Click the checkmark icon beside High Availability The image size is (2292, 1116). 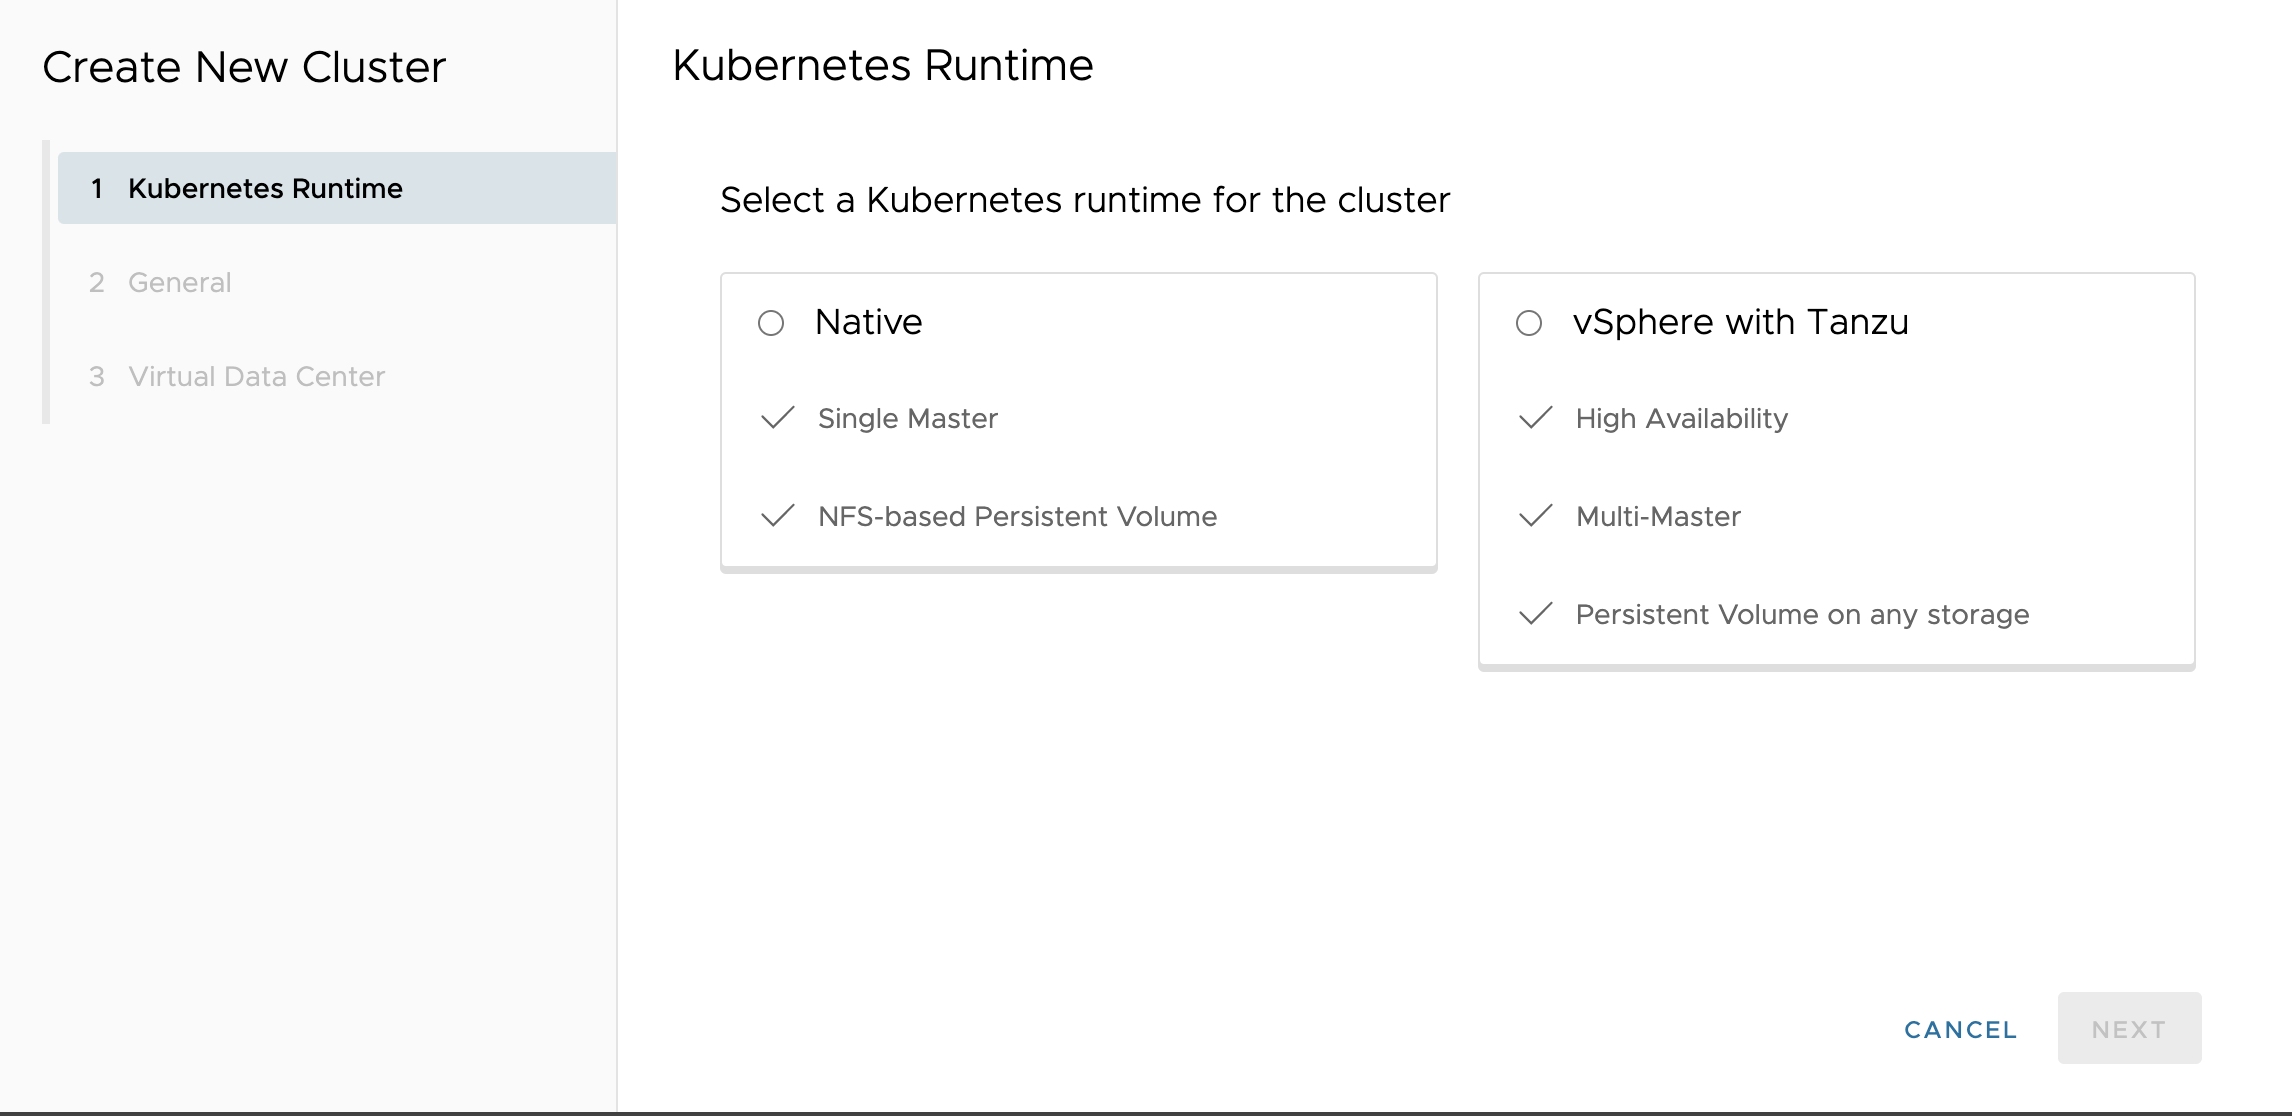coord(1536,418)
